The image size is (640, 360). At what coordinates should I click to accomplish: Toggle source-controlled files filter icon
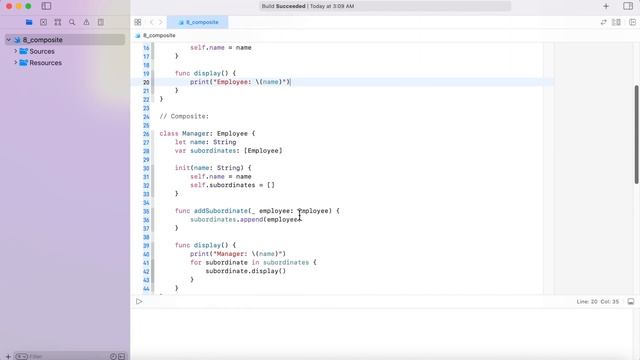(x=121, y=356)
